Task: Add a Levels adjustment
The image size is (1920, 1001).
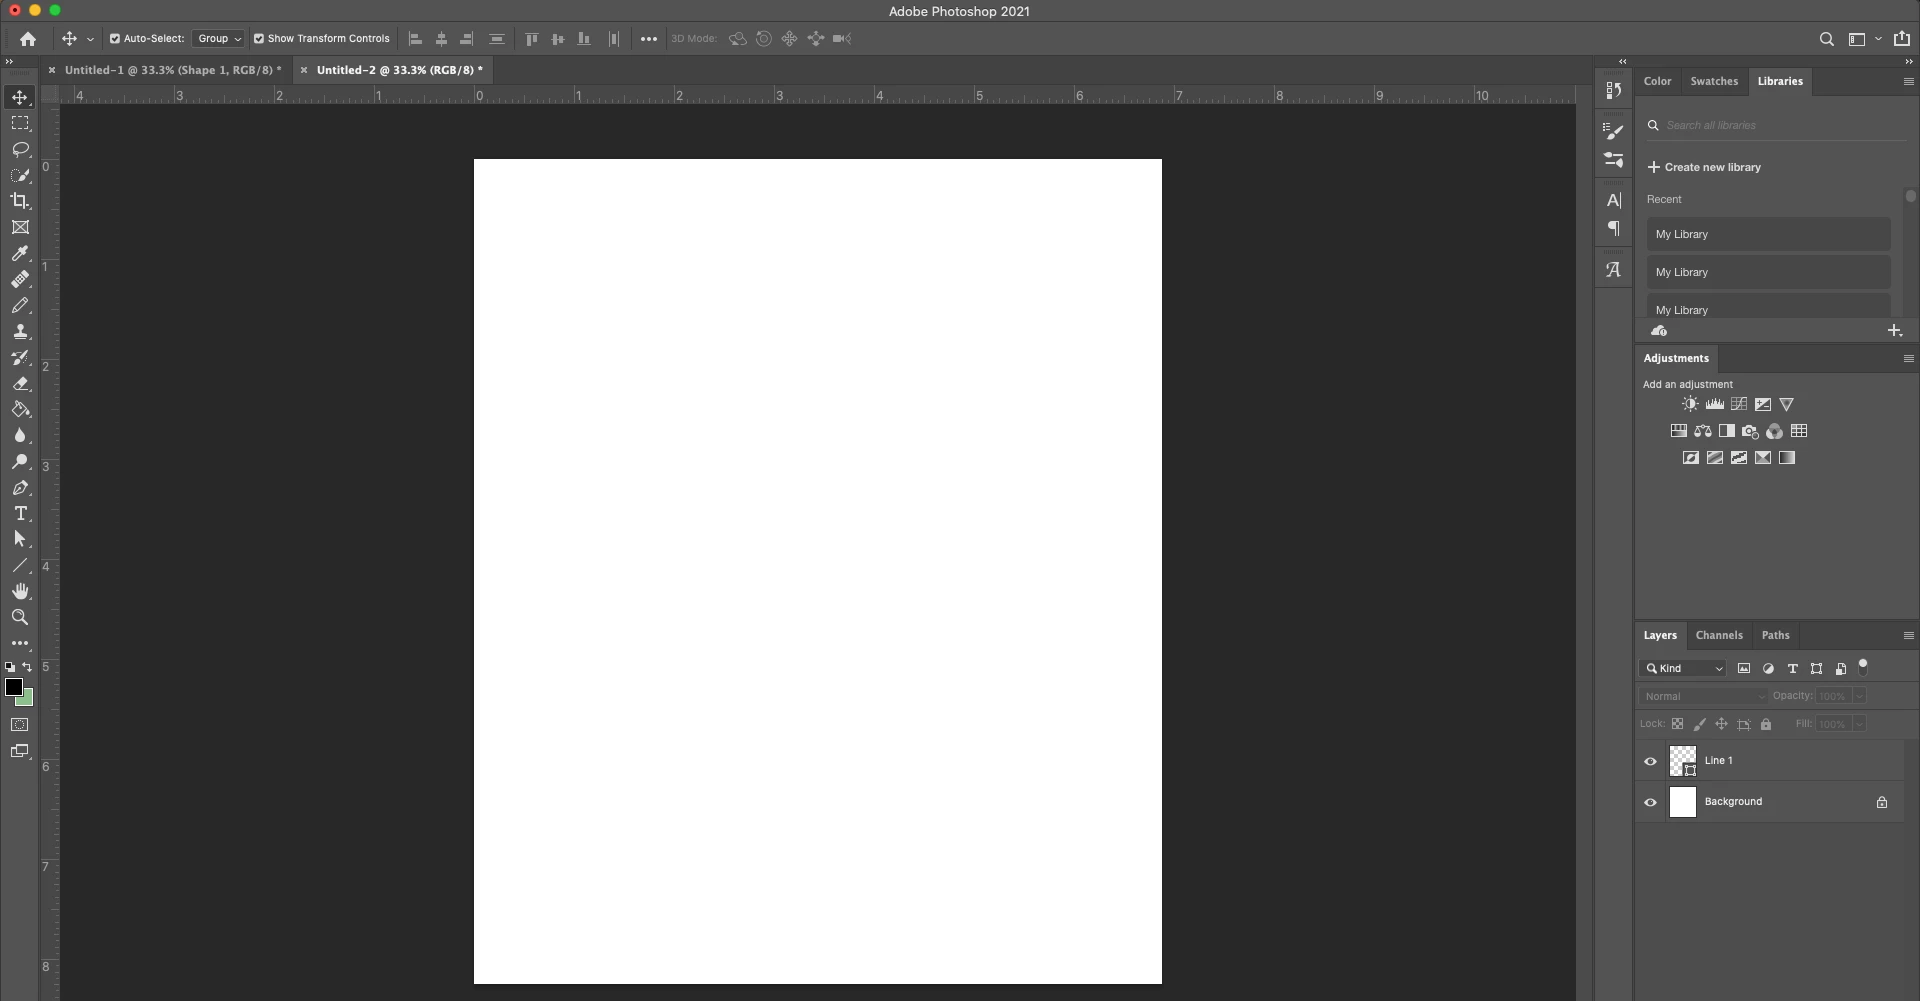Action: click(1715, 404)
